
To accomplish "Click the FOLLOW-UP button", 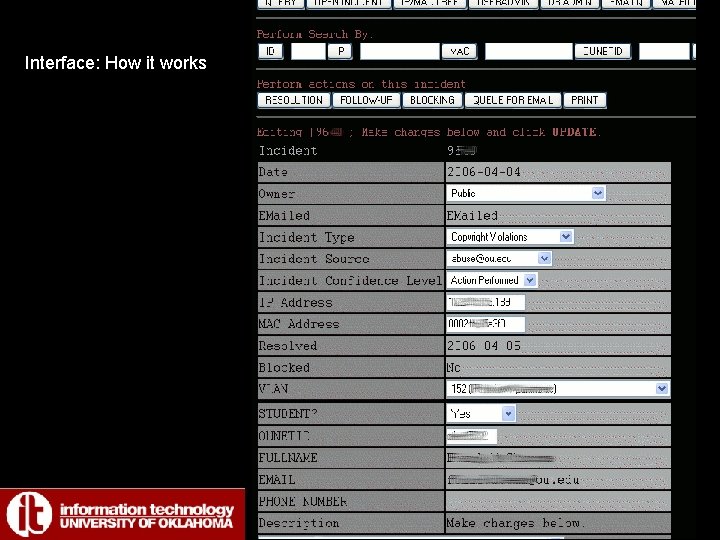I will (x=366, y=100).
